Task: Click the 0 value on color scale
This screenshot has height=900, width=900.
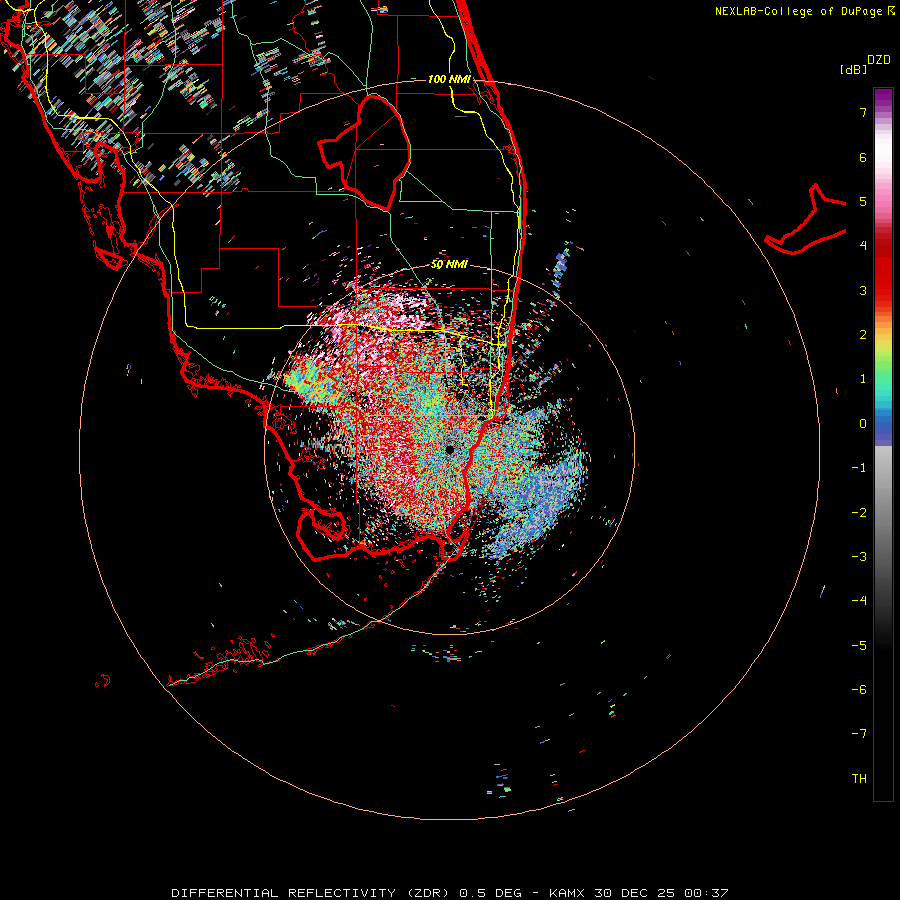Action: [863, 424]
